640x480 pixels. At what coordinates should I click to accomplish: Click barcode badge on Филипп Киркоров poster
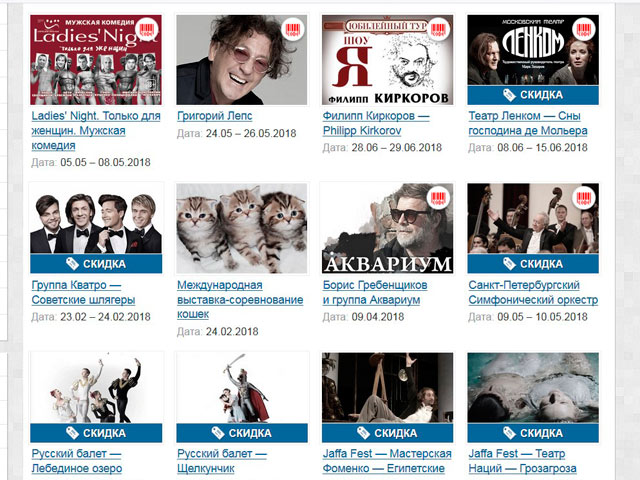click(x=438, y=29)
